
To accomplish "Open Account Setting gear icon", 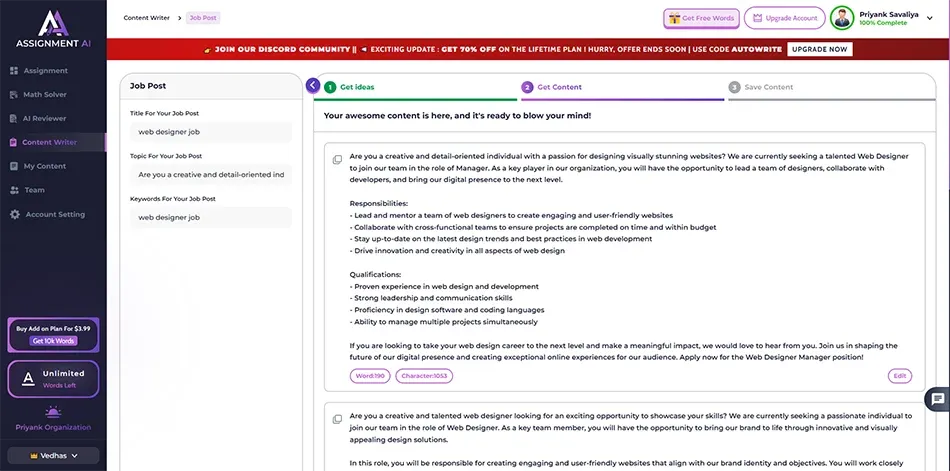I will point(14,214).
